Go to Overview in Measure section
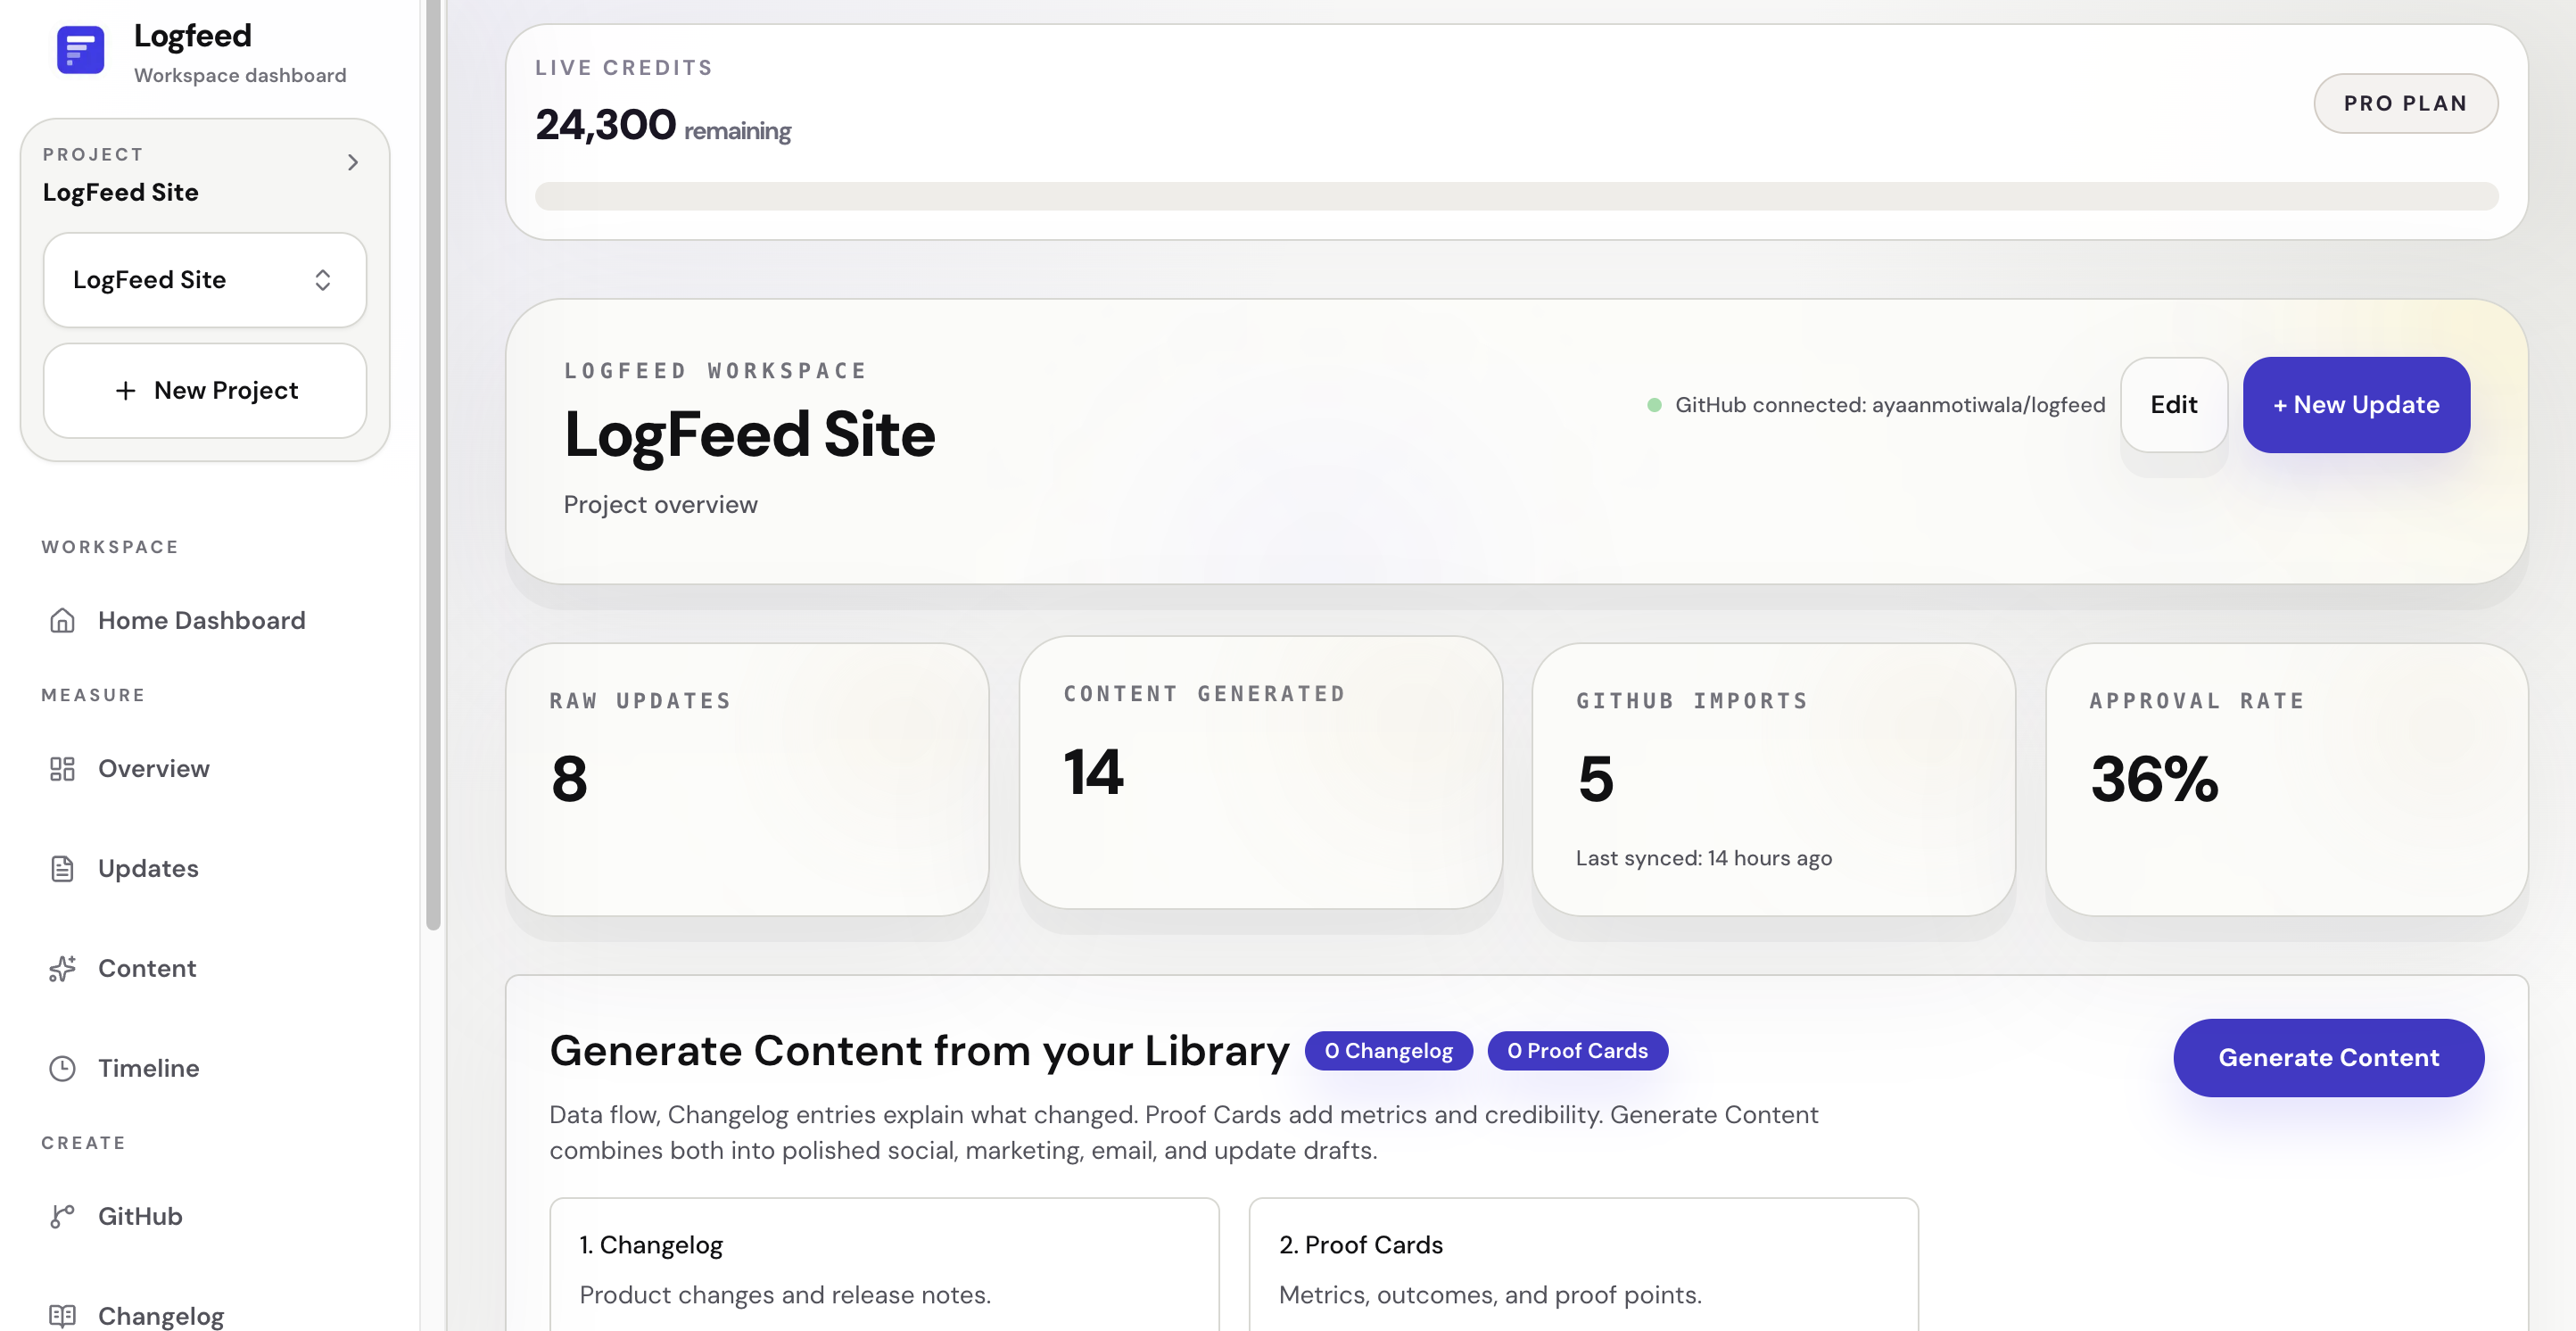 153,769
